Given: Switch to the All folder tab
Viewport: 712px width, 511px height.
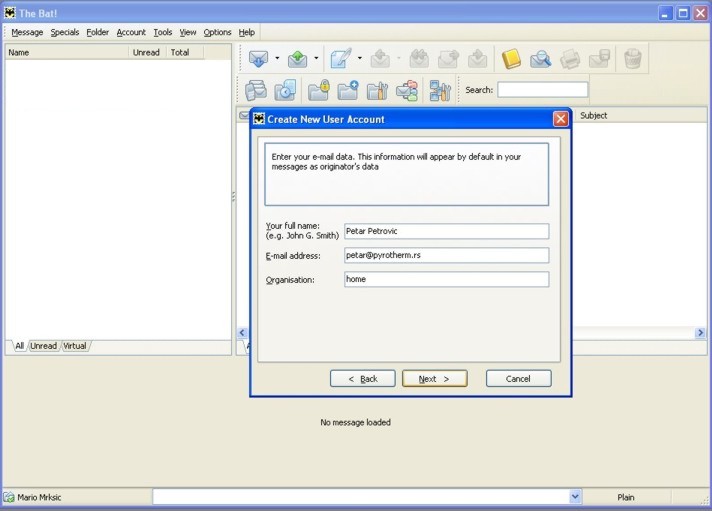Looking at the screenshot, I should [20, 346].
